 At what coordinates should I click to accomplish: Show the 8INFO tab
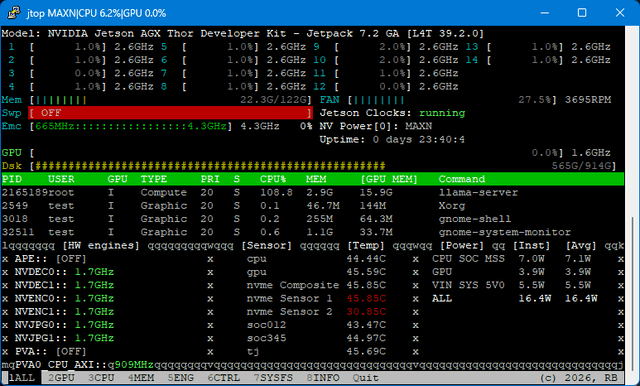point(323,377)
